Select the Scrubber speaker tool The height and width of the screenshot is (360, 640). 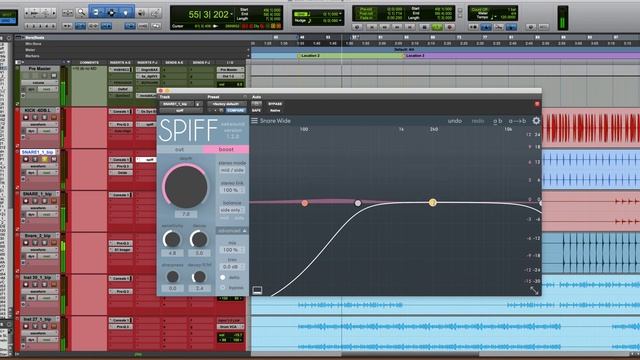[141, 13]
